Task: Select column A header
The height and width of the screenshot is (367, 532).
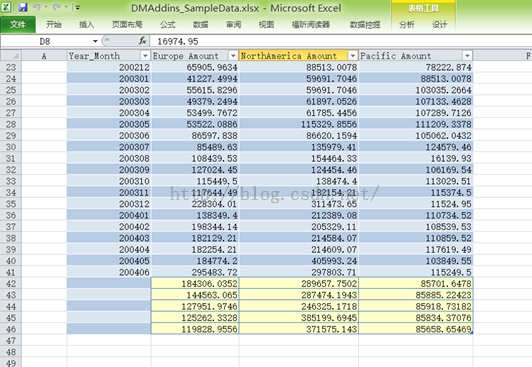Action: tap(44, 56)
